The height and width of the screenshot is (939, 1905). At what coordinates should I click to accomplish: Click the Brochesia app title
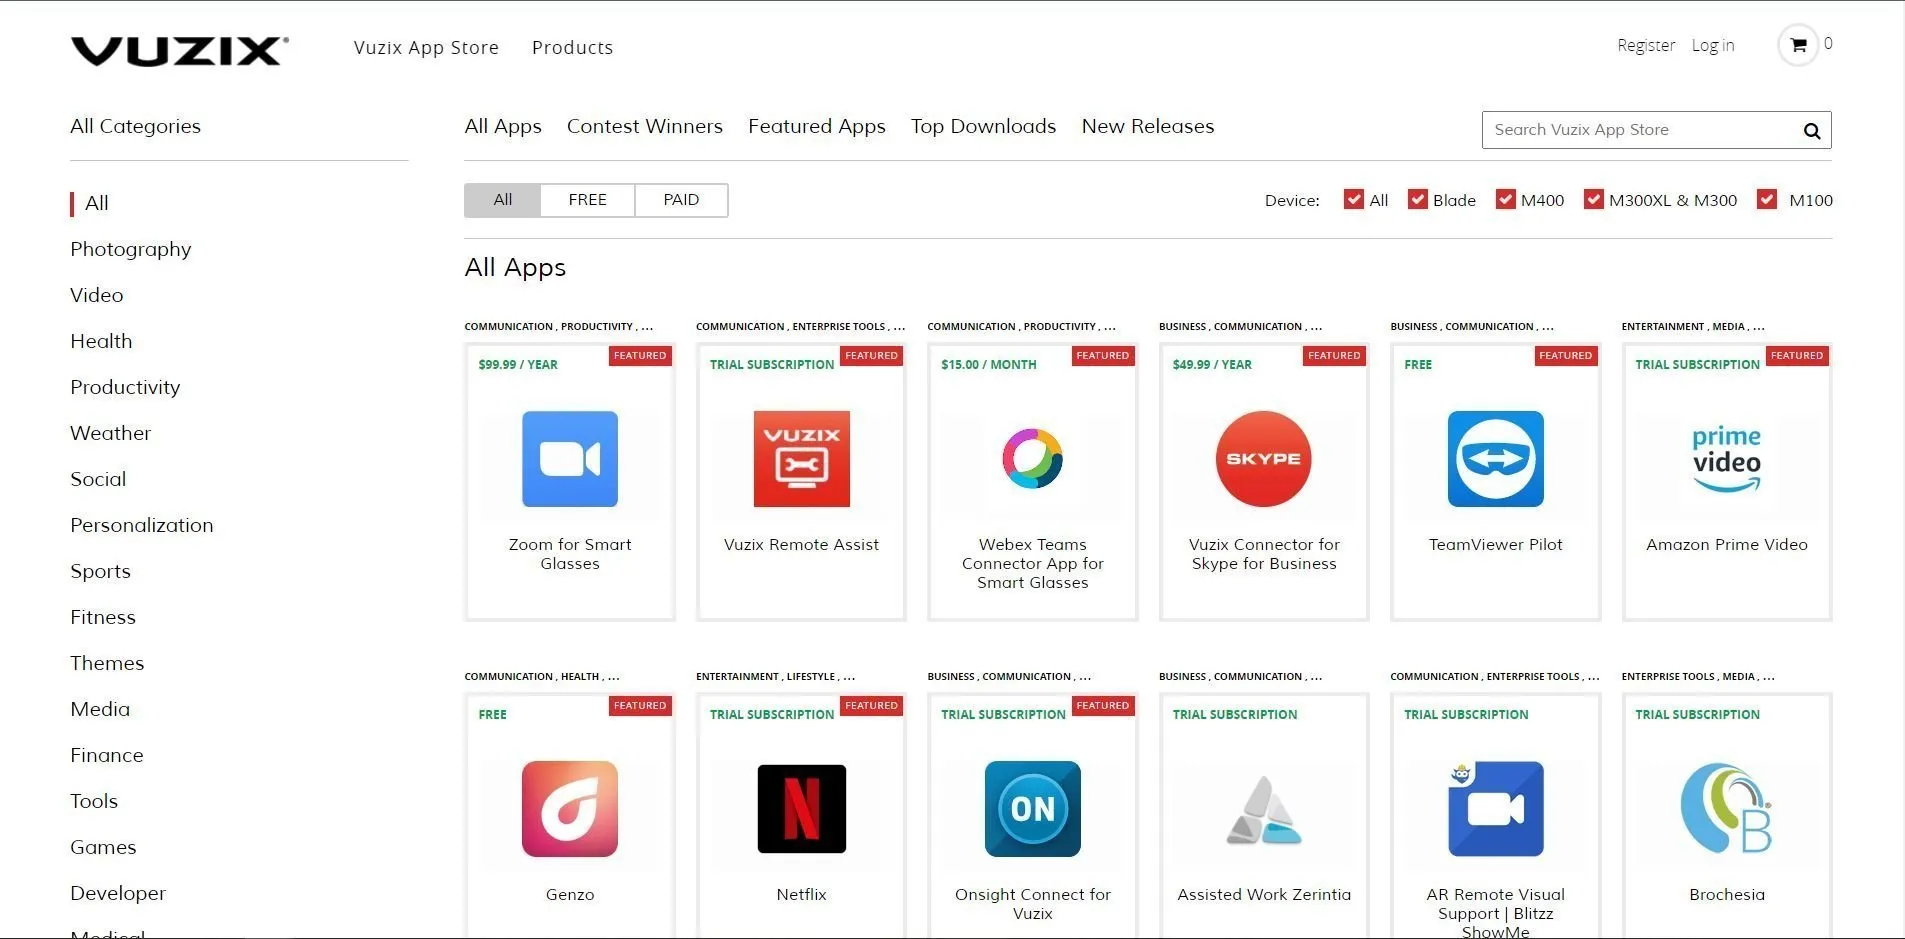click(1727, 894)
